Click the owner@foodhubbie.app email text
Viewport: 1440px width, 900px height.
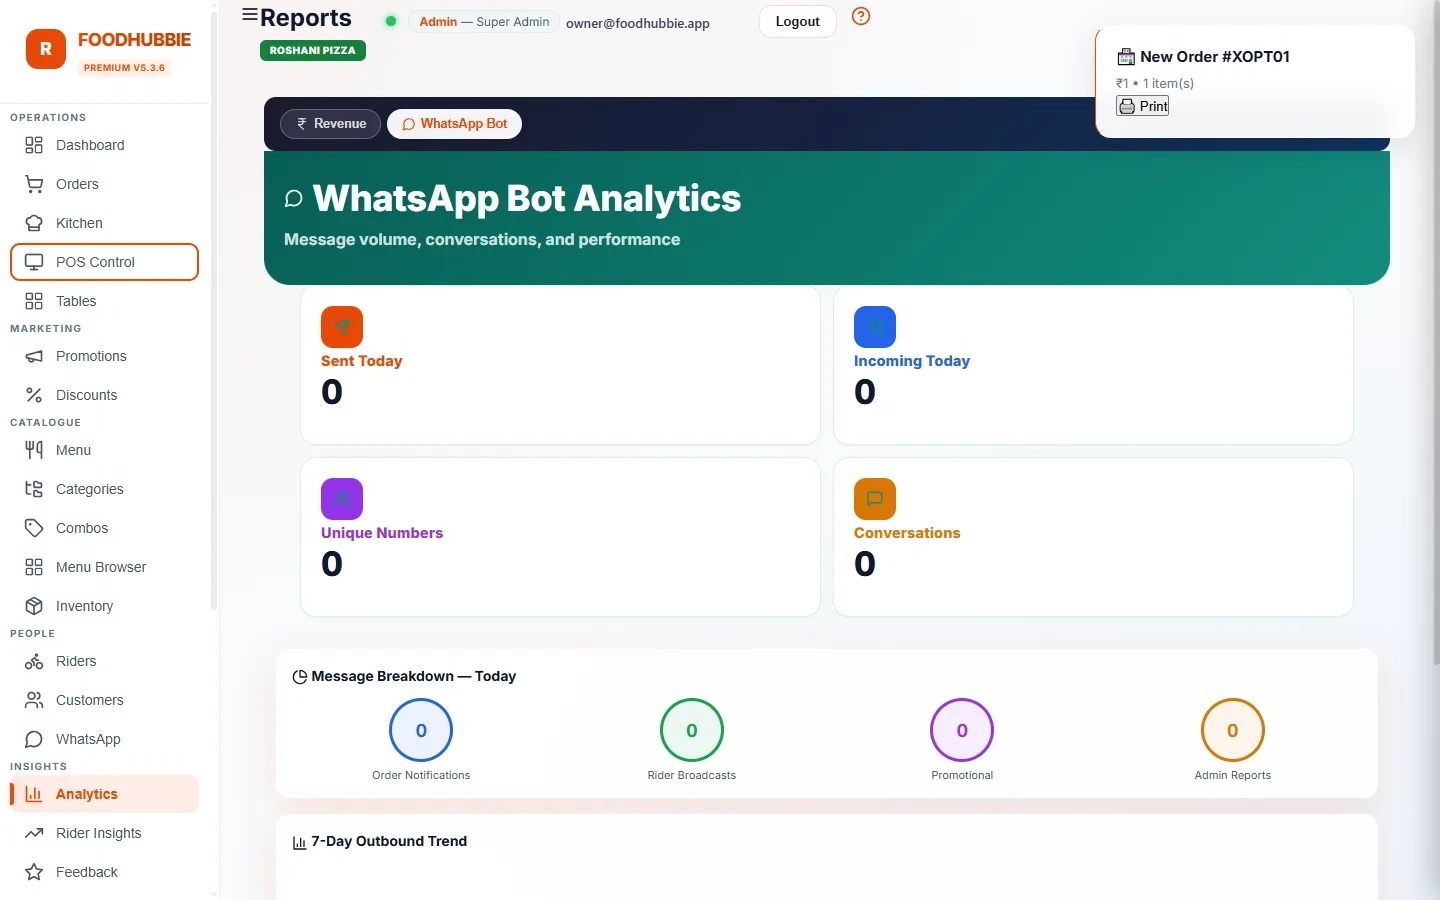tap(638, 23)
